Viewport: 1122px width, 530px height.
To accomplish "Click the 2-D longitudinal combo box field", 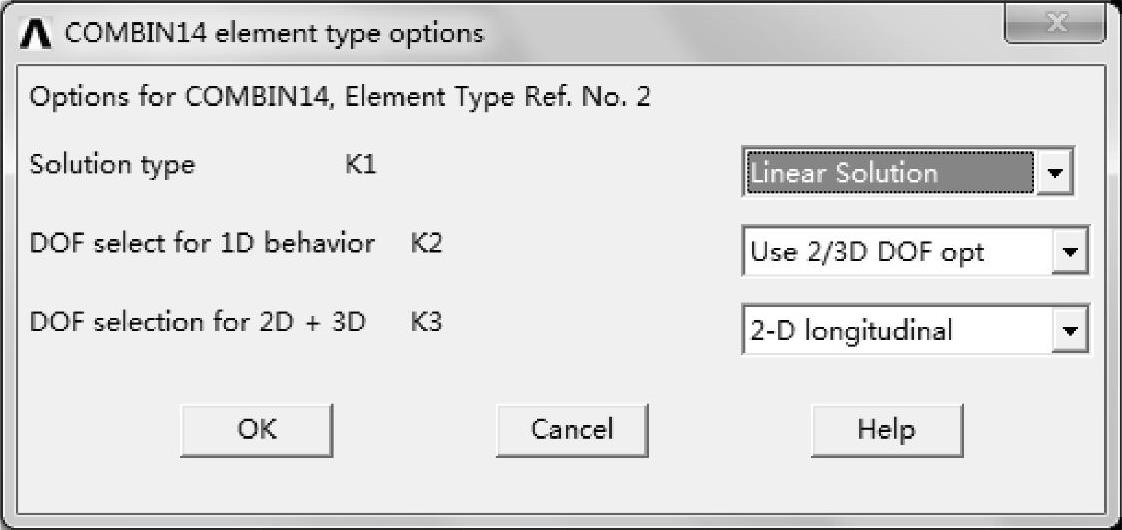I will (898, 331).
